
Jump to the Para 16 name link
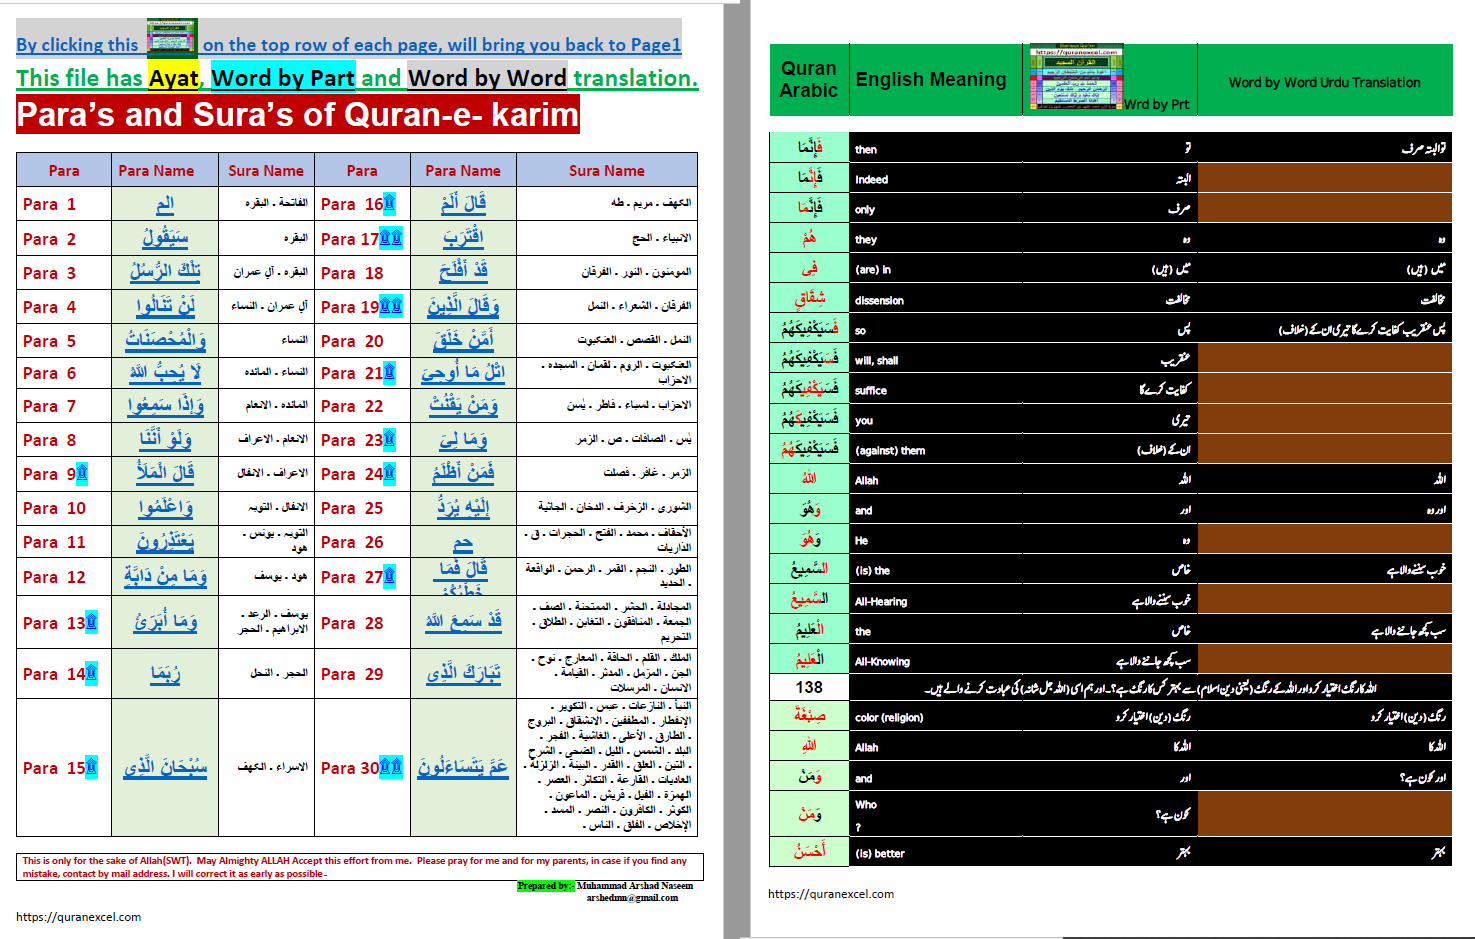463,203
